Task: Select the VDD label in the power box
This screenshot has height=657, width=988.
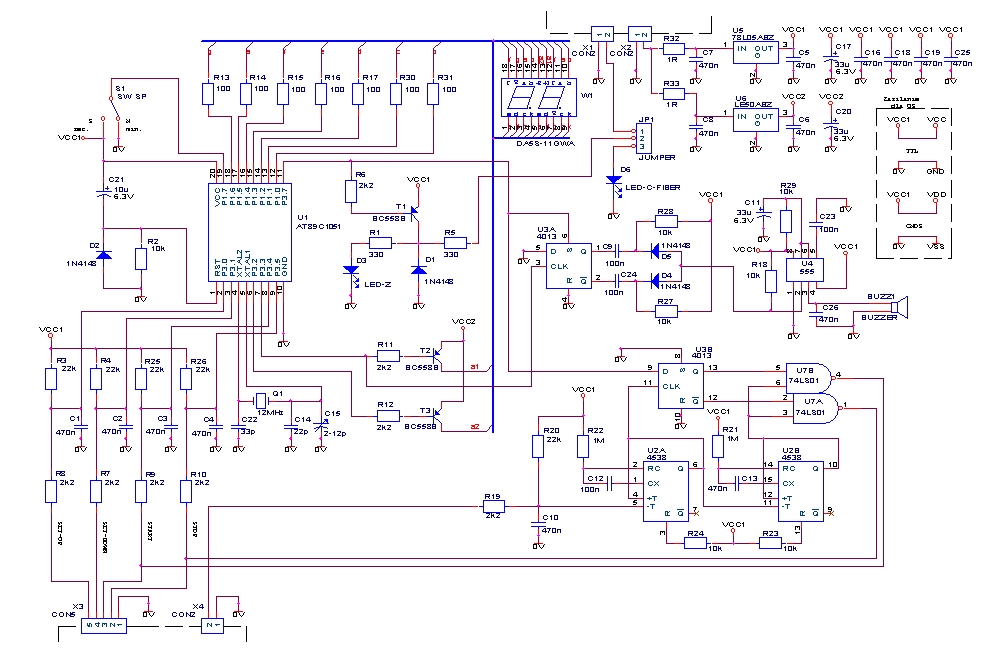Action: (936, 195)
